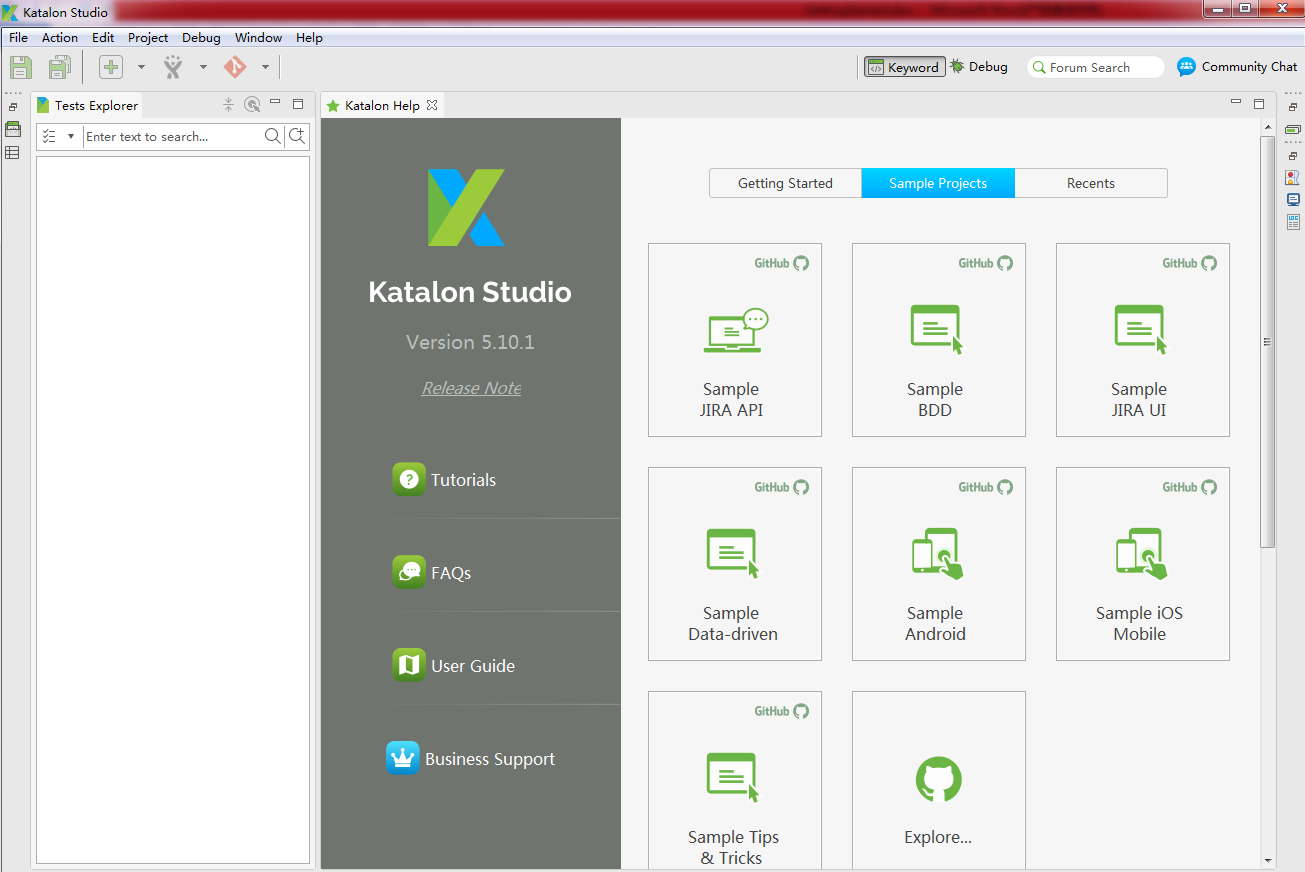
Task: Open Tutorials from the help sidebar
Action: 445,479
